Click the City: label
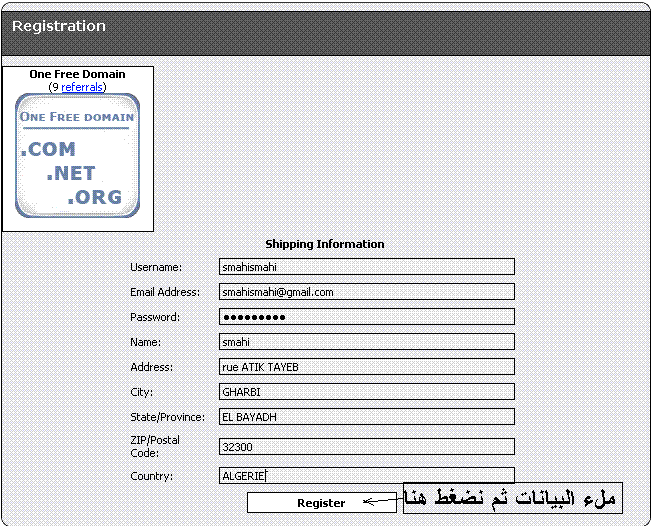652x526 pixels. 141,392
